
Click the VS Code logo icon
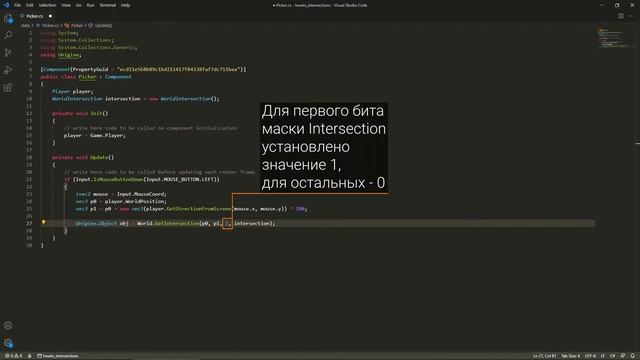tap(6, 5)
